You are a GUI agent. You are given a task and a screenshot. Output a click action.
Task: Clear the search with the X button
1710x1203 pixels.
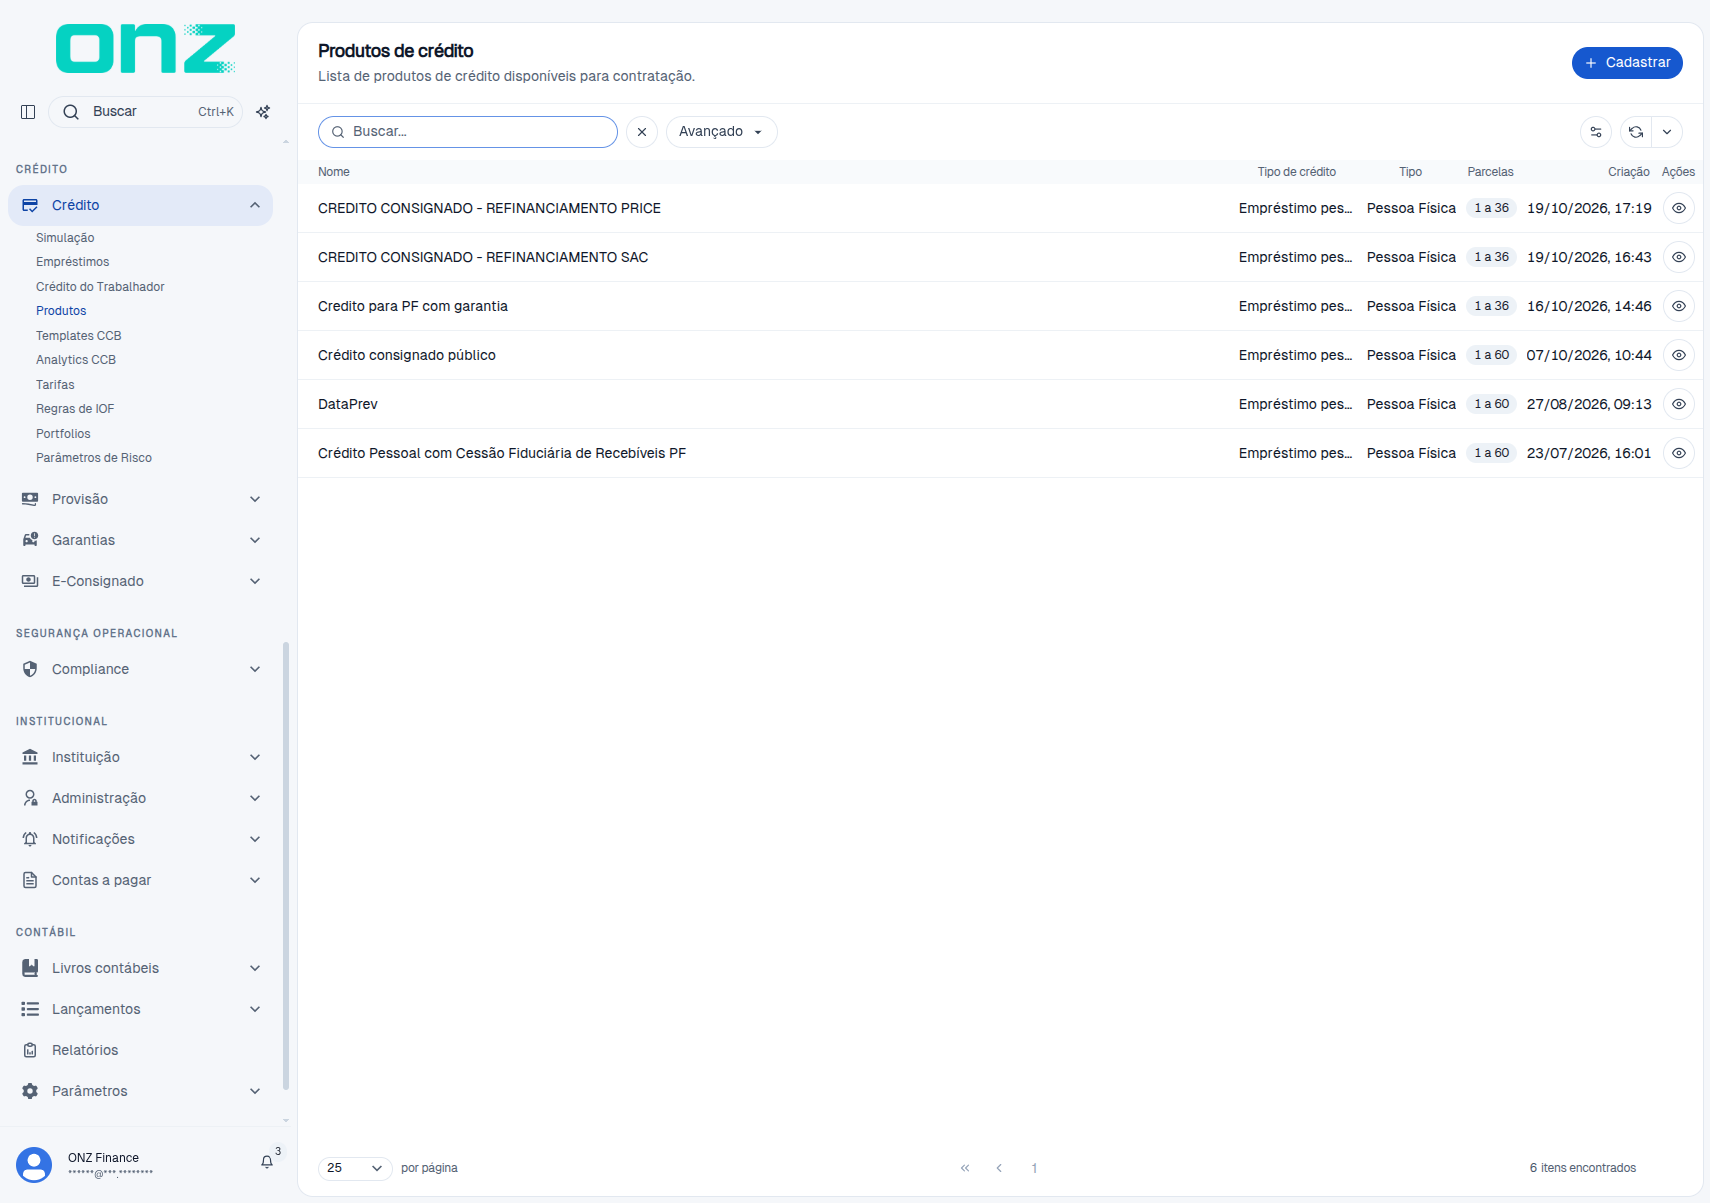tap(642, 132)
